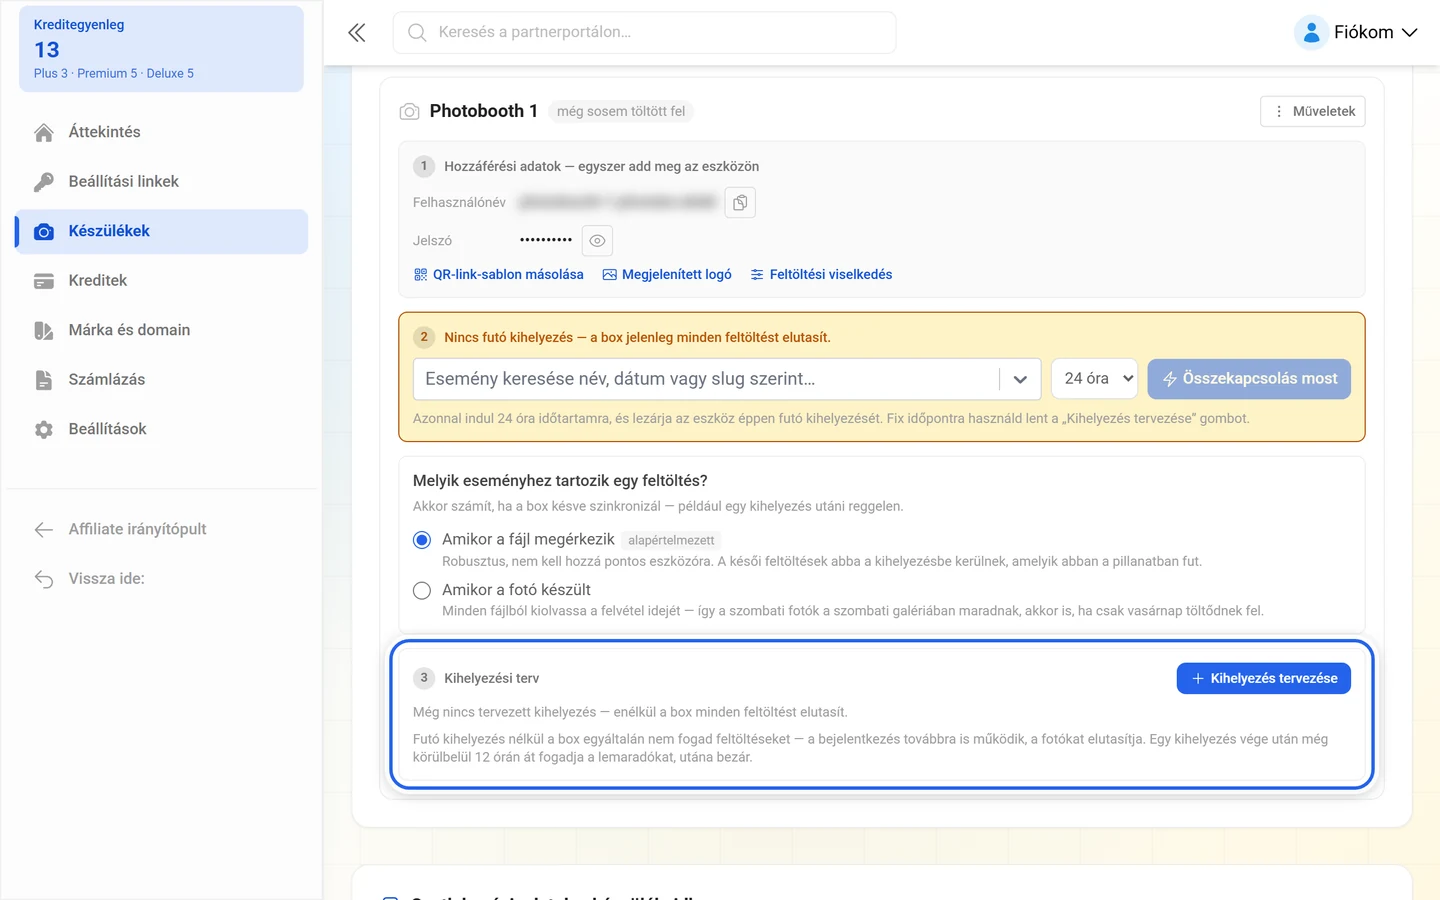
Task: Click the camera icon next to Photobooth 1
Action: coord(410,112)
